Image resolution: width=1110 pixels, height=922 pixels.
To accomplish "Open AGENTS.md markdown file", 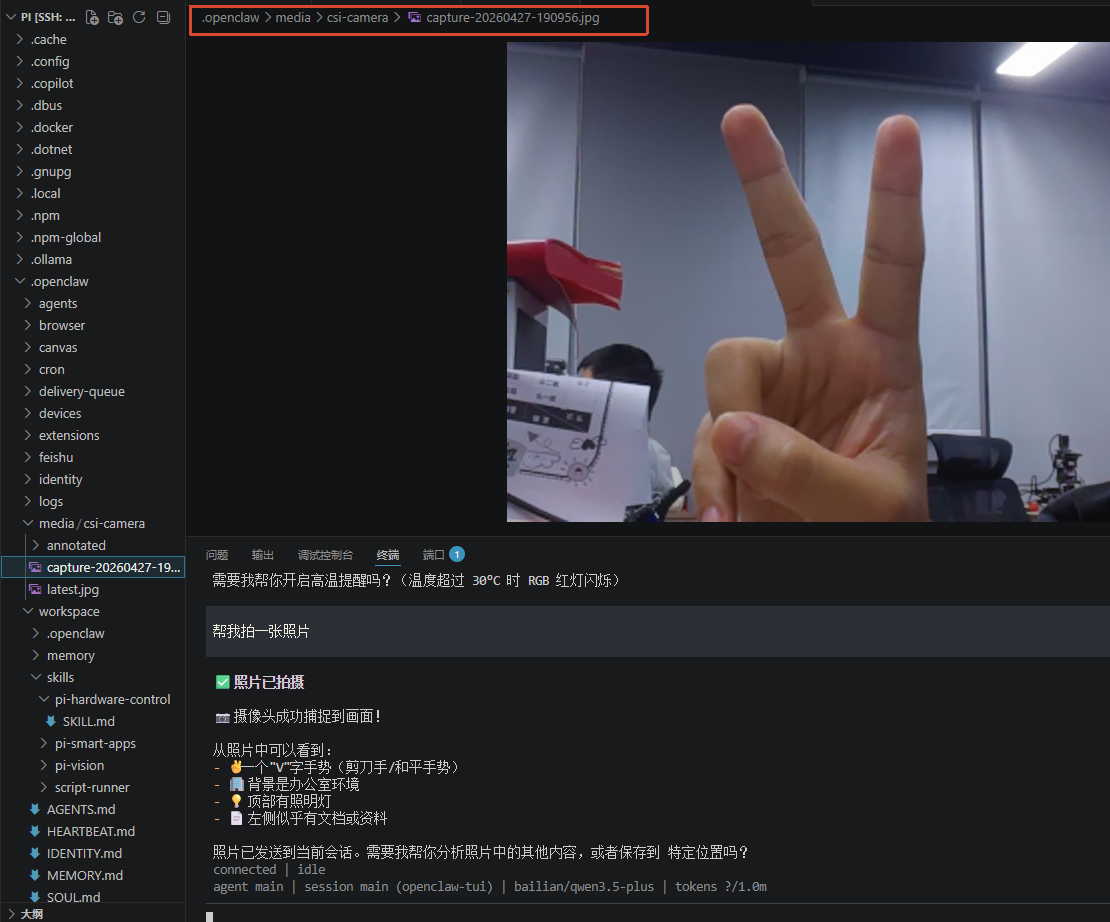I will point(81,809).
